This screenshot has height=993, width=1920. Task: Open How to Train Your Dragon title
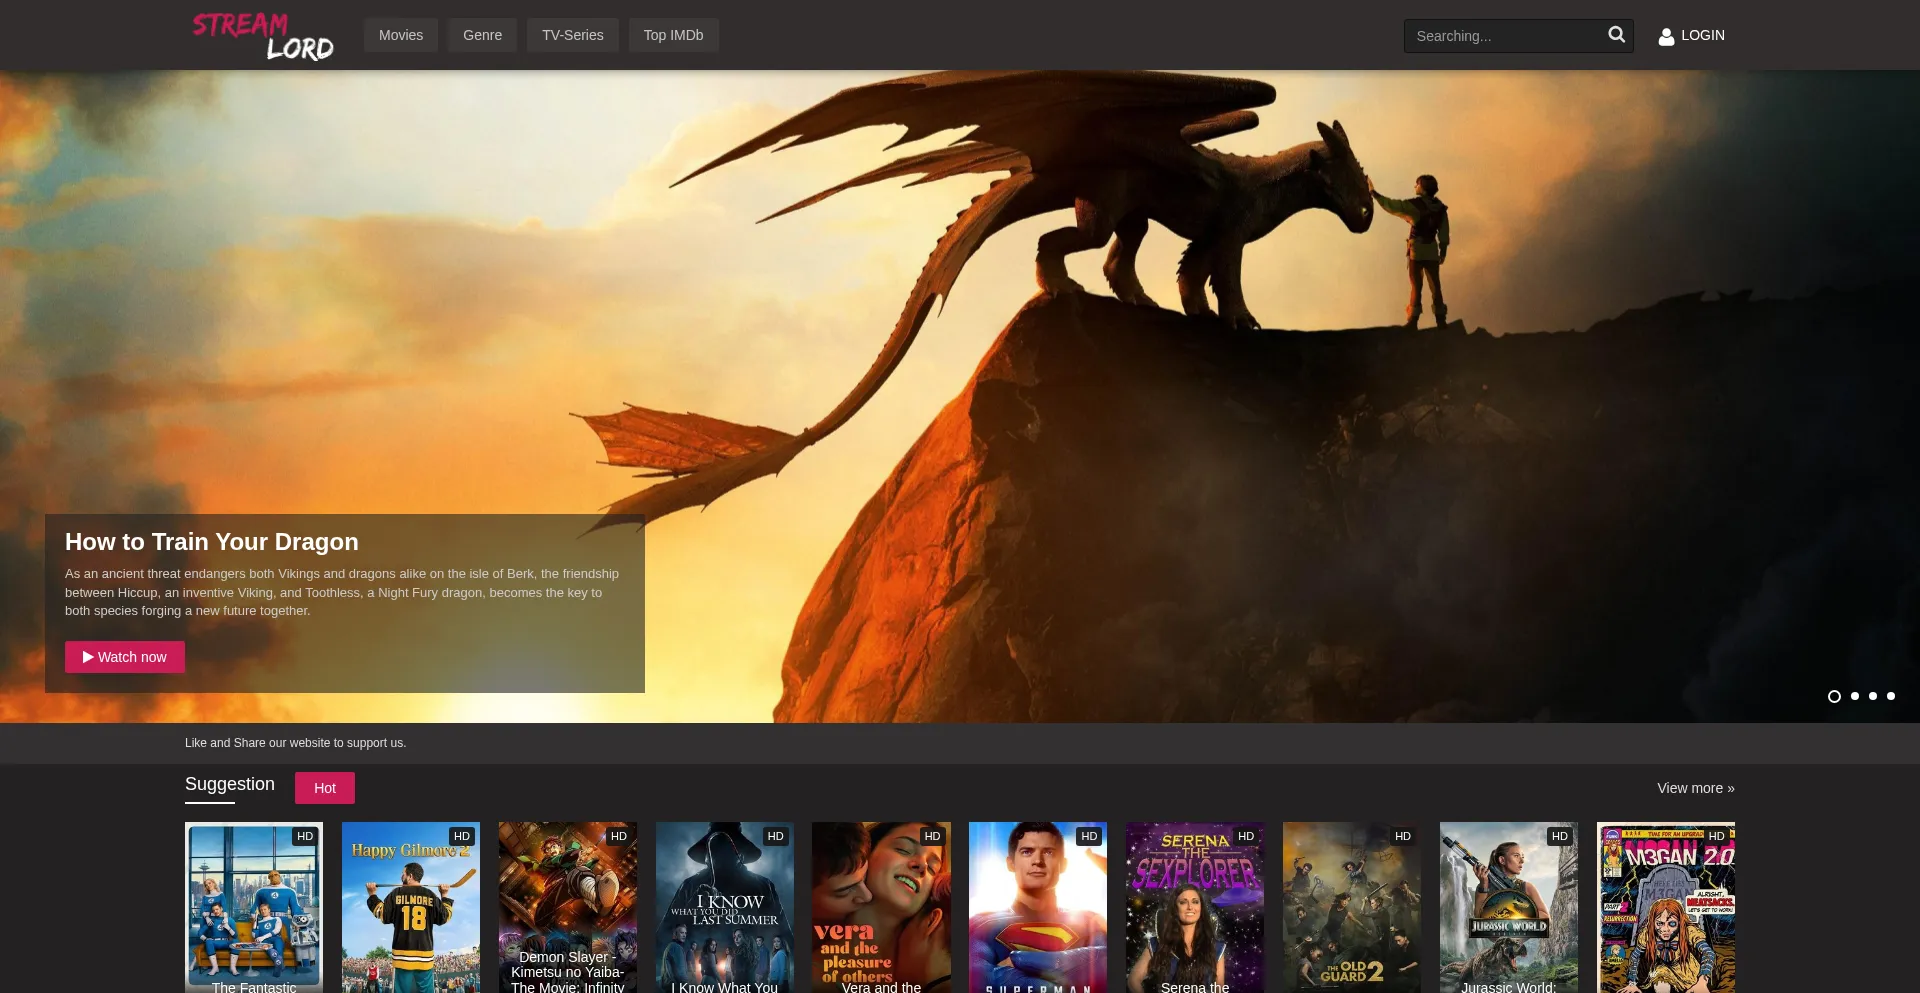[x=212, y=541]
